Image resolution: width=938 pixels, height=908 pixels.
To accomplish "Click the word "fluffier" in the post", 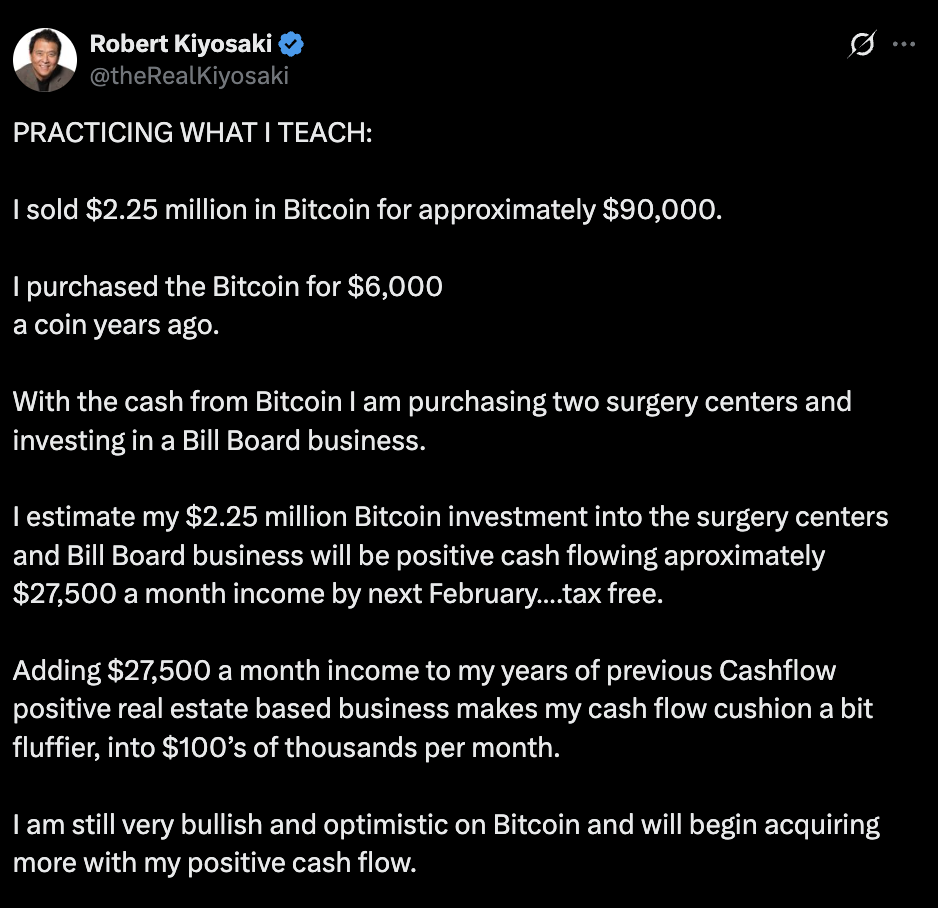I will pos(60,747).
